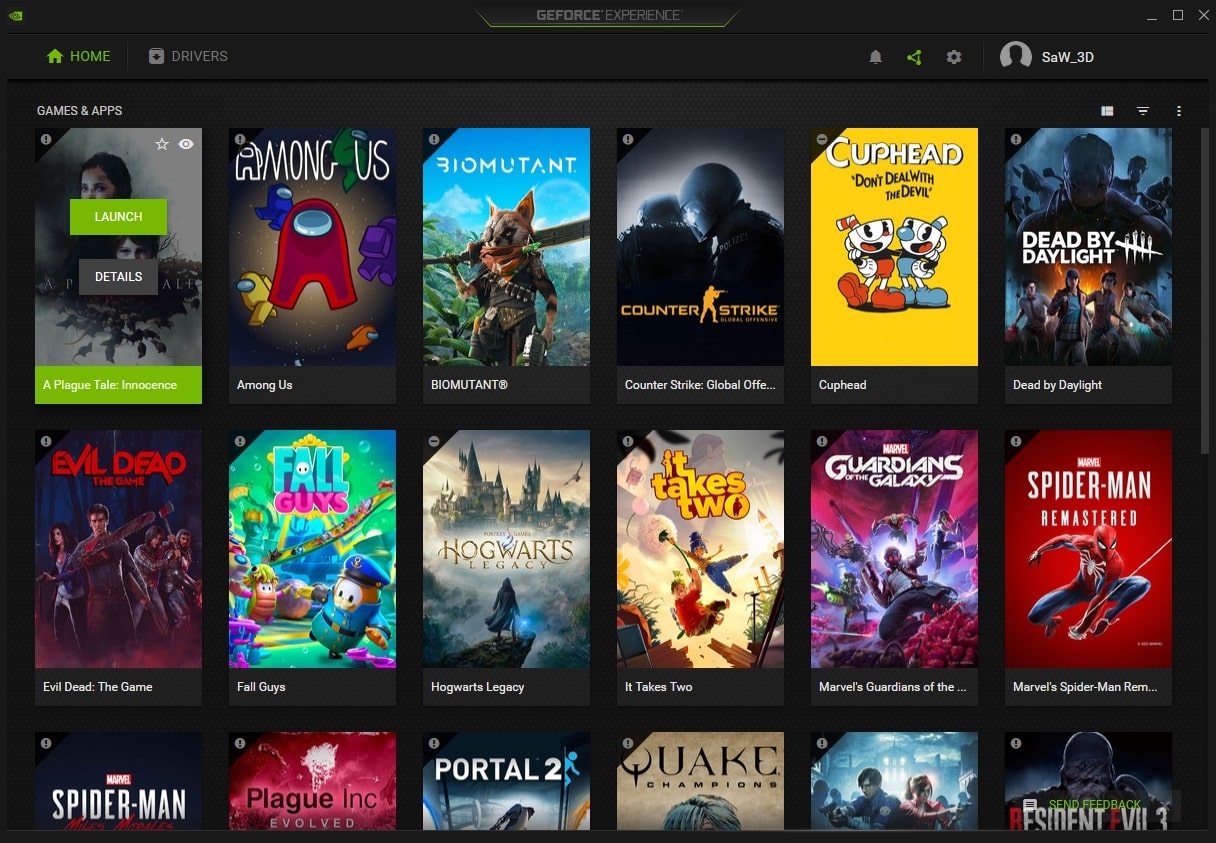Select the Fall Guys cover art

(312, 549)
